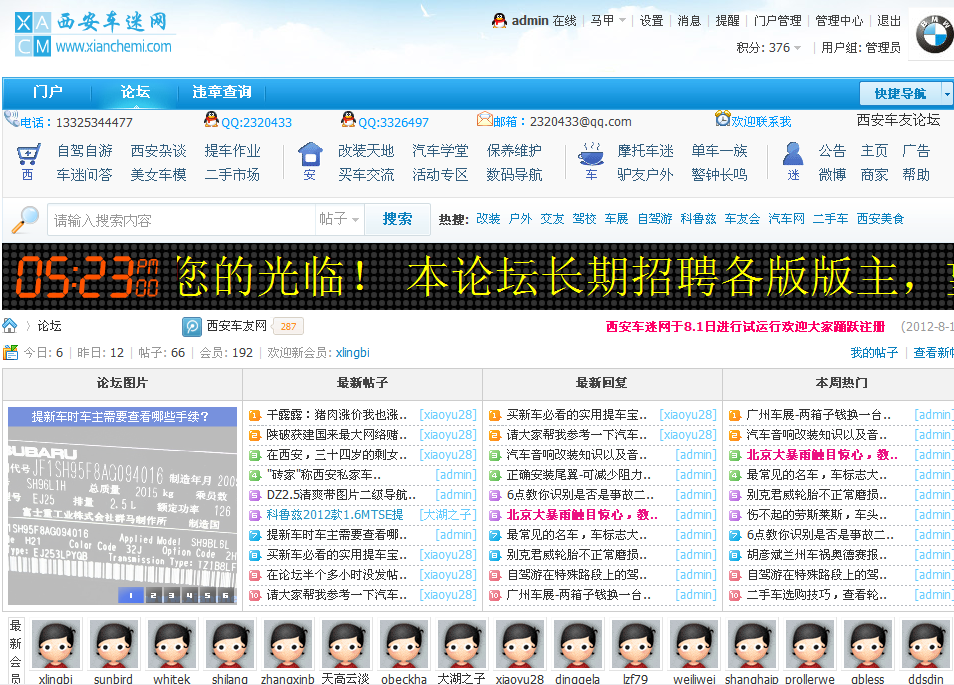Click the person silhouette category icon

[793, 154]
